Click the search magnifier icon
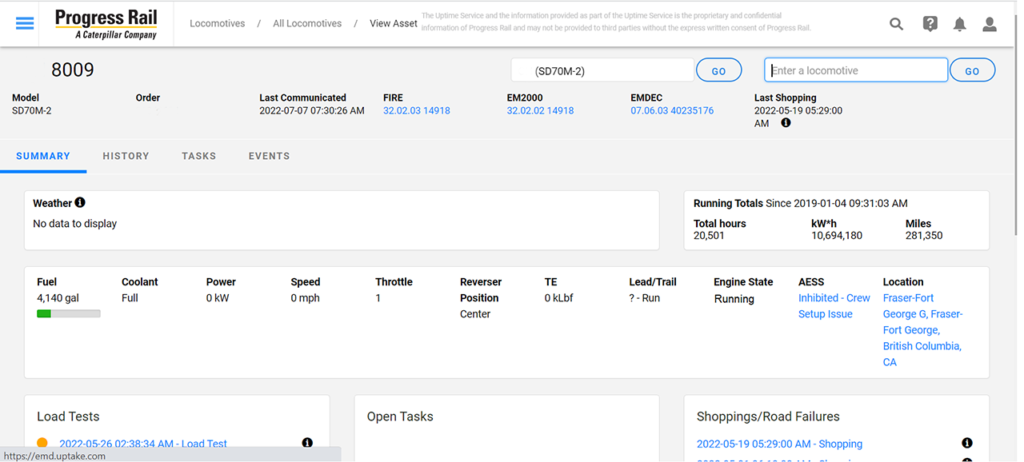Viewport: 1024px width, 462px height. (896, 24)
